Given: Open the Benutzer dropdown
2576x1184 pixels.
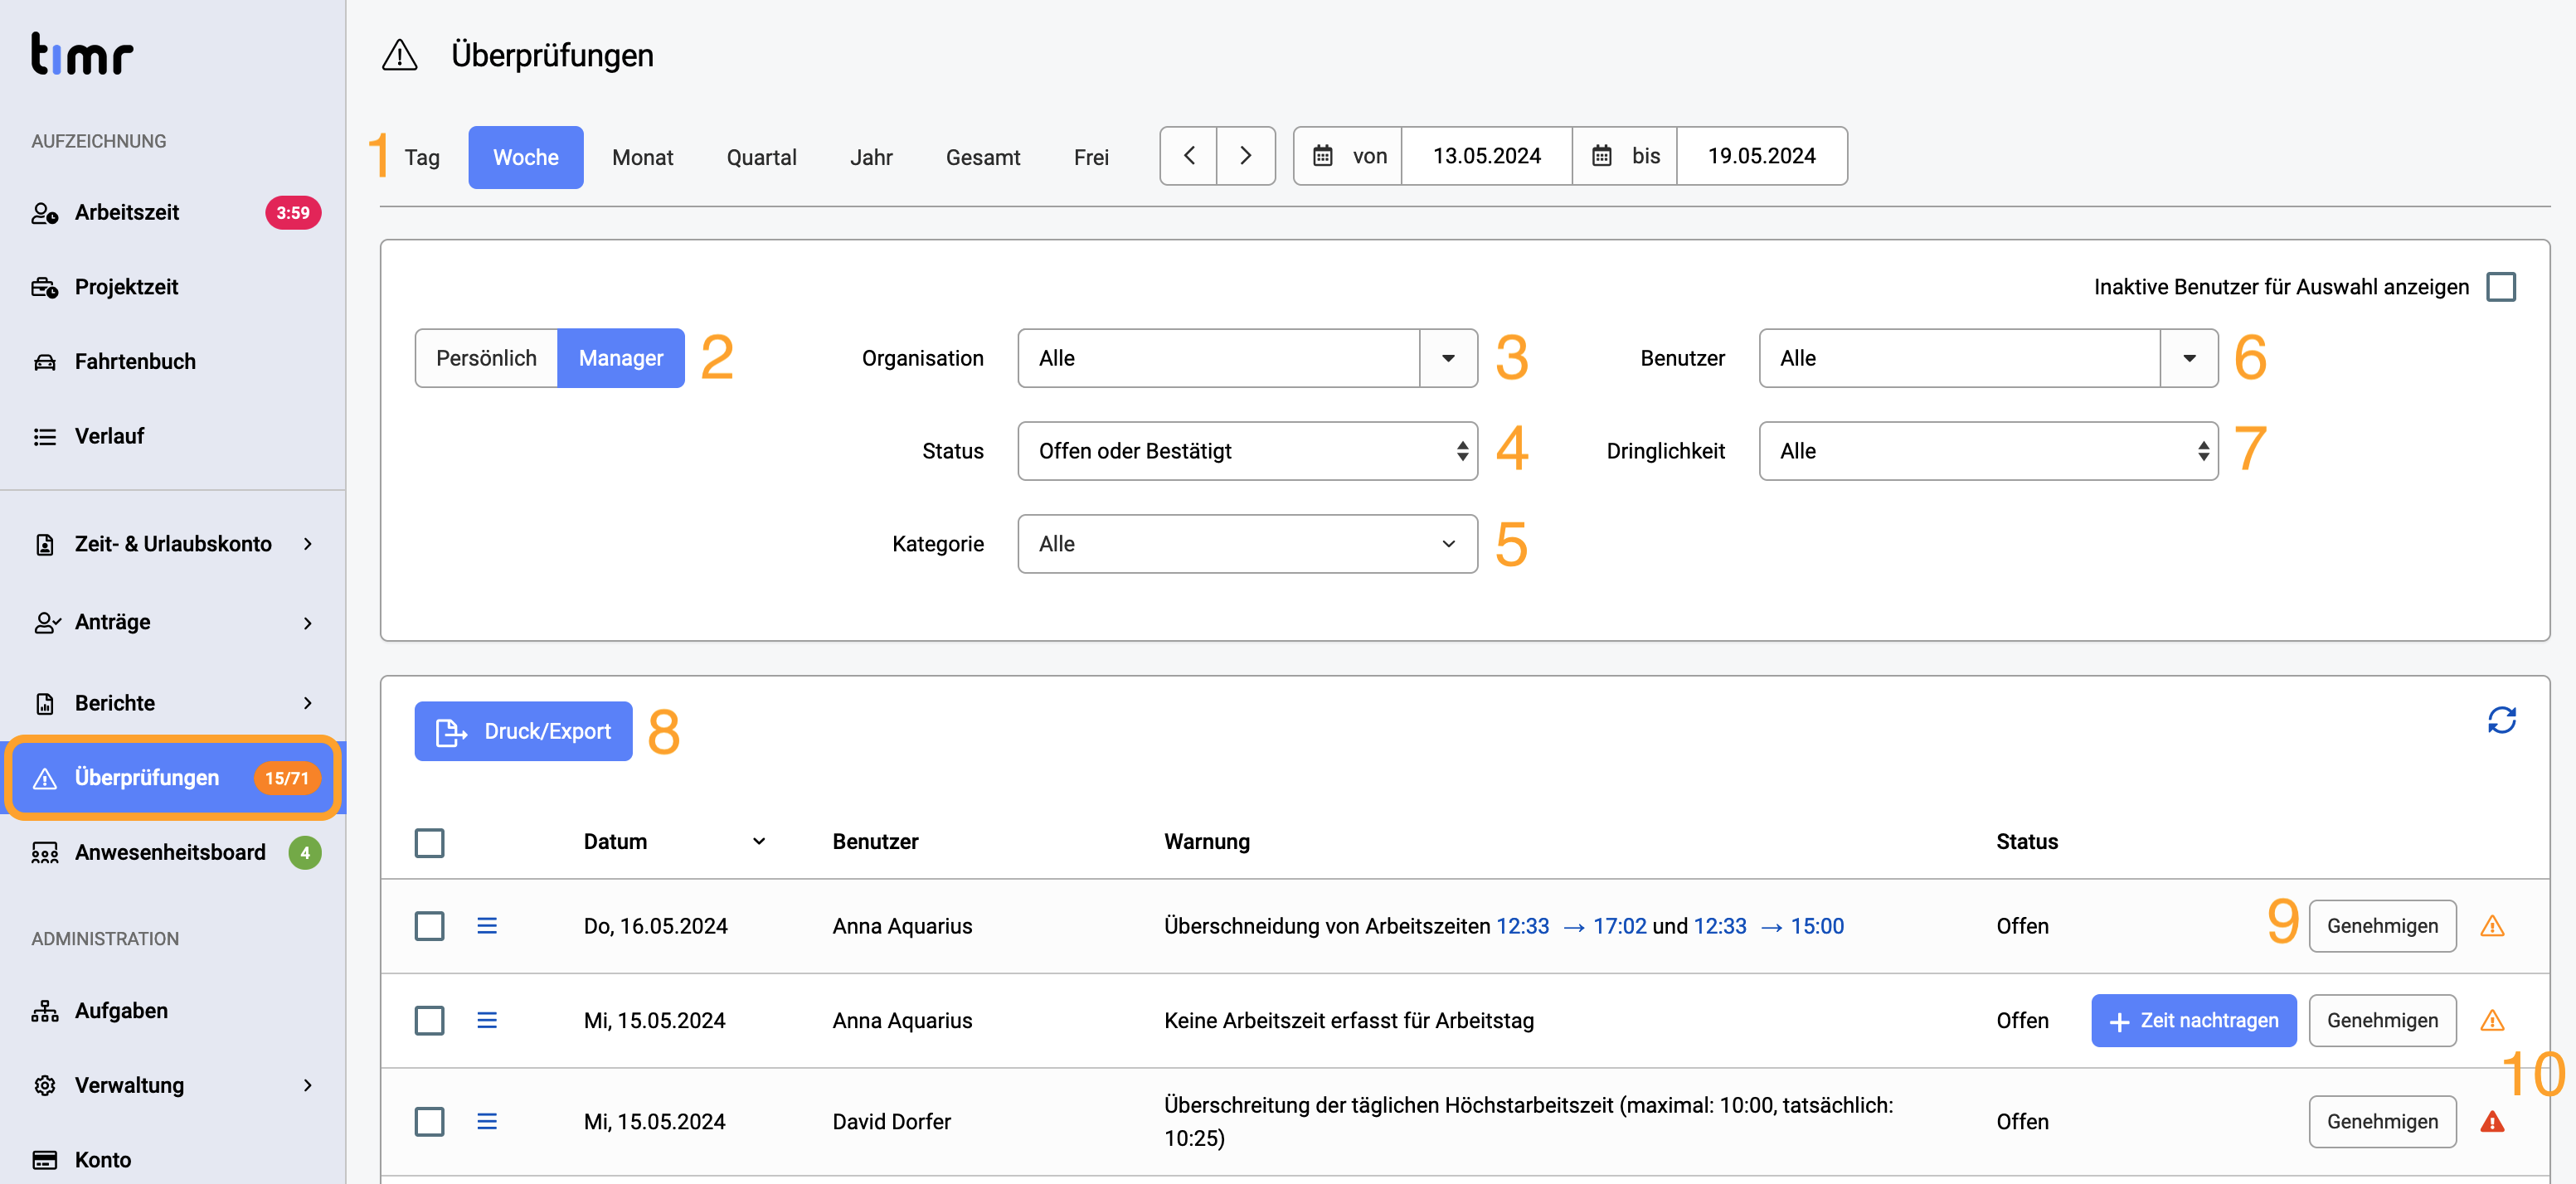Looking at the screenshot, I should pos(1988,358).
